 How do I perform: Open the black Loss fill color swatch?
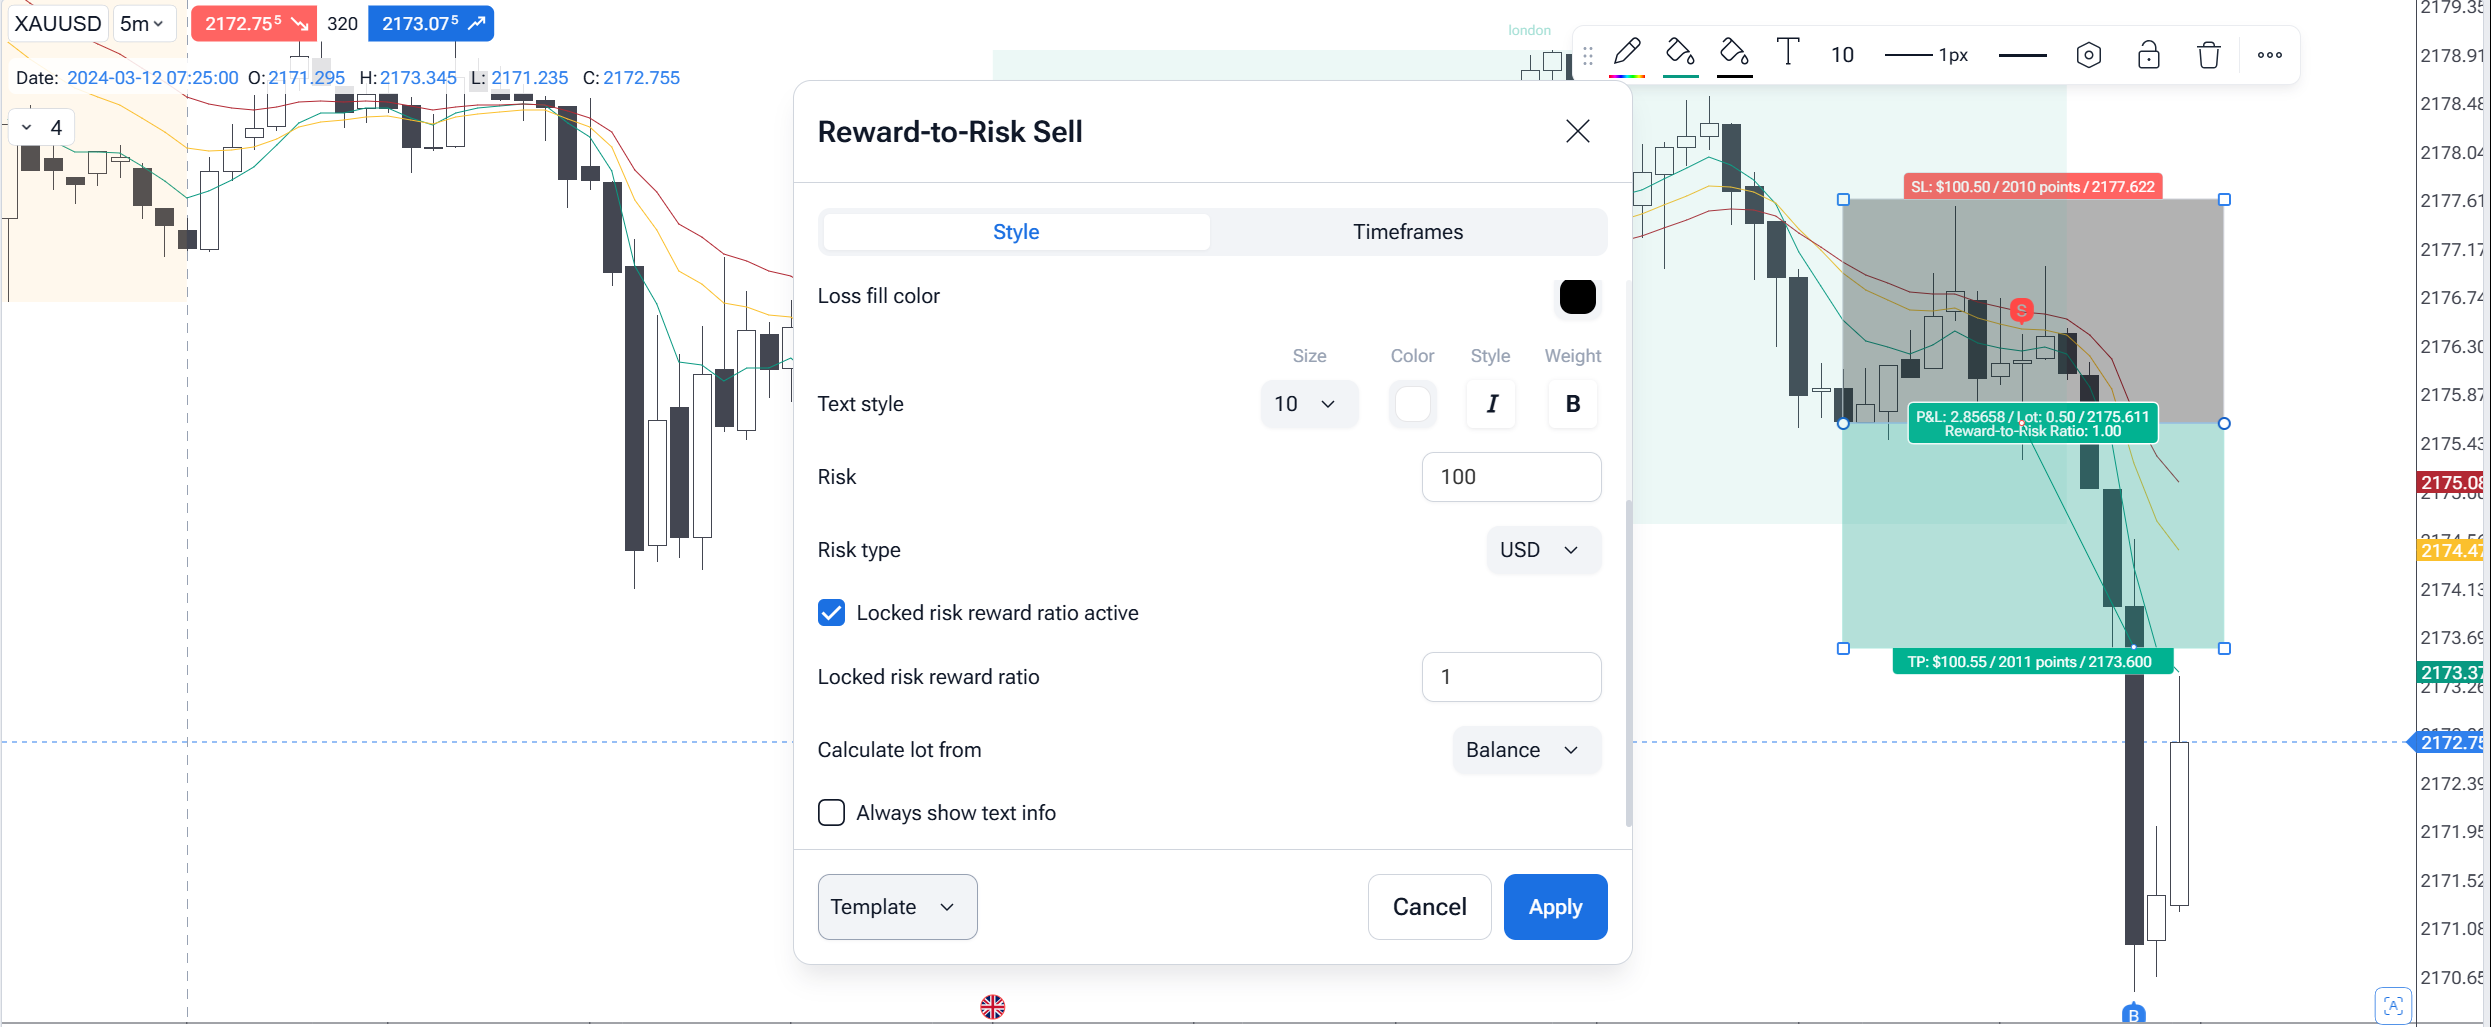[1577, 297]
